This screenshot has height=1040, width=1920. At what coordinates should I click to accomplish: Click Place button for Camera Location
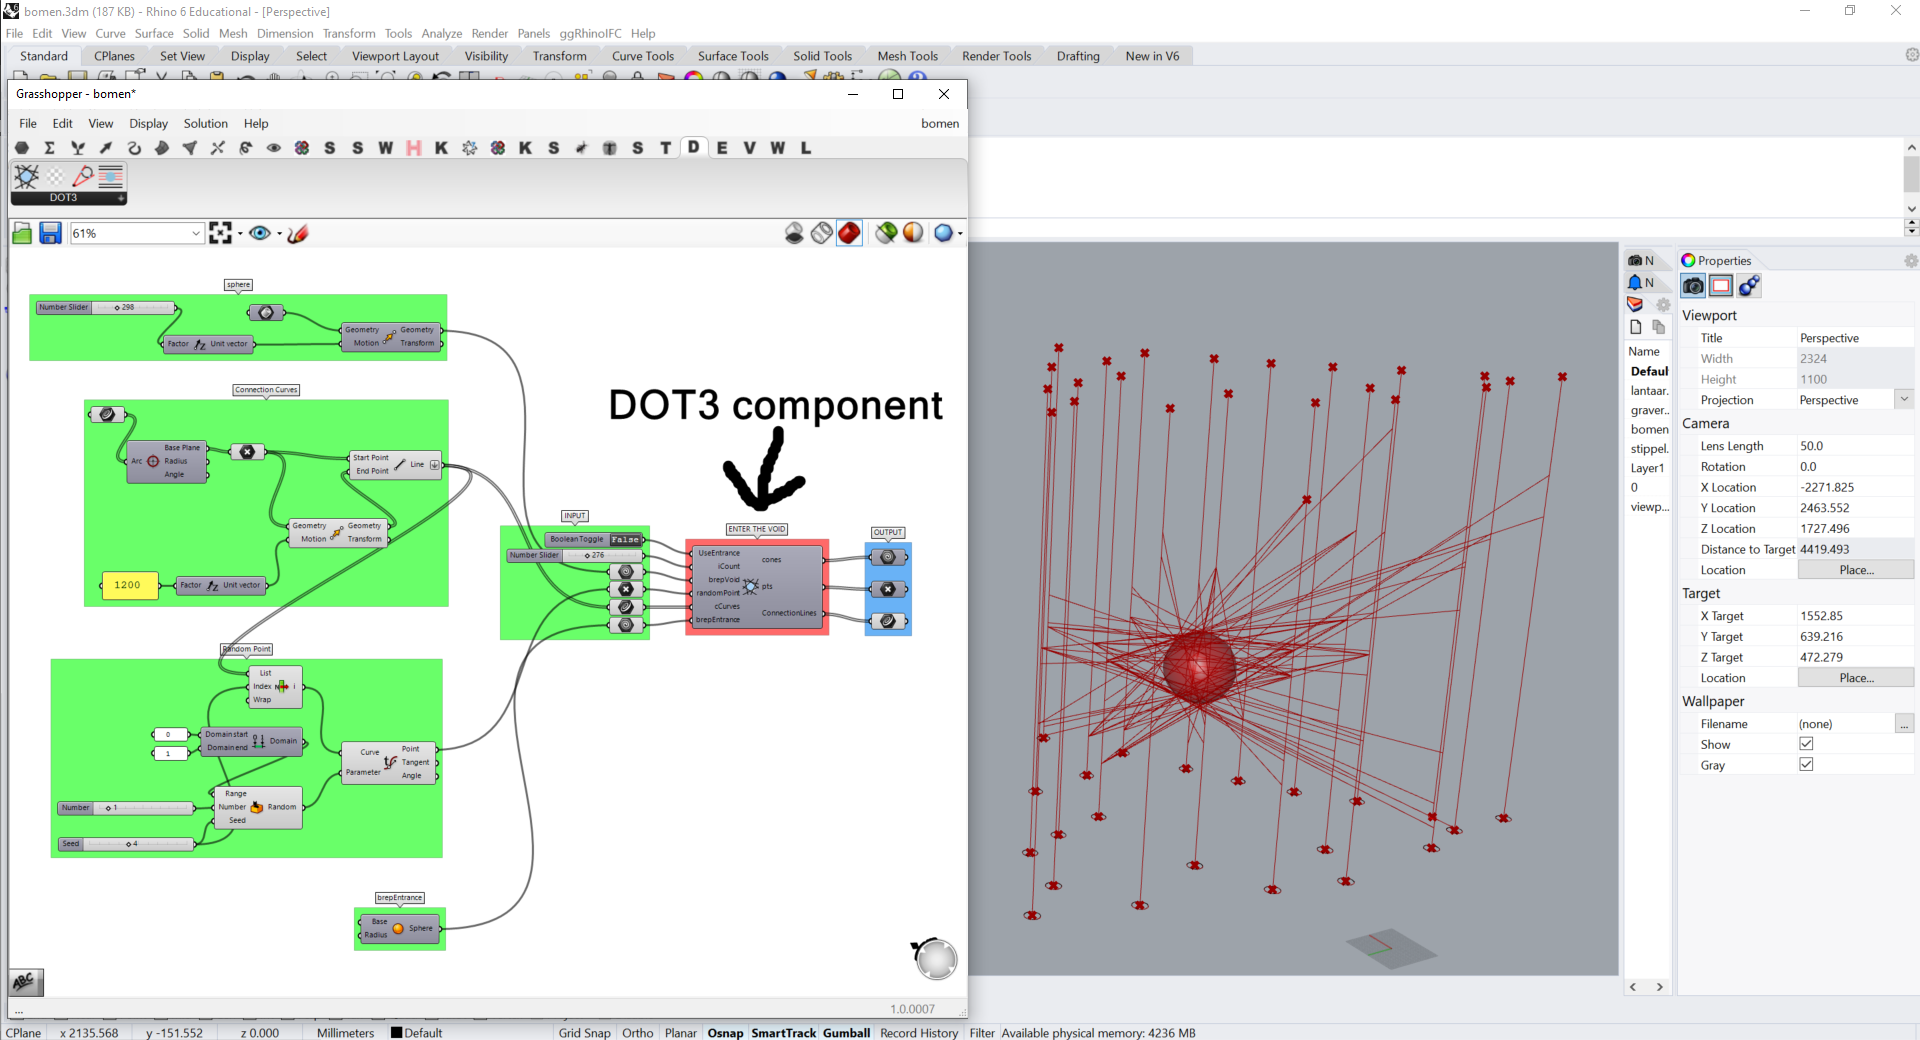(1856, 570)
